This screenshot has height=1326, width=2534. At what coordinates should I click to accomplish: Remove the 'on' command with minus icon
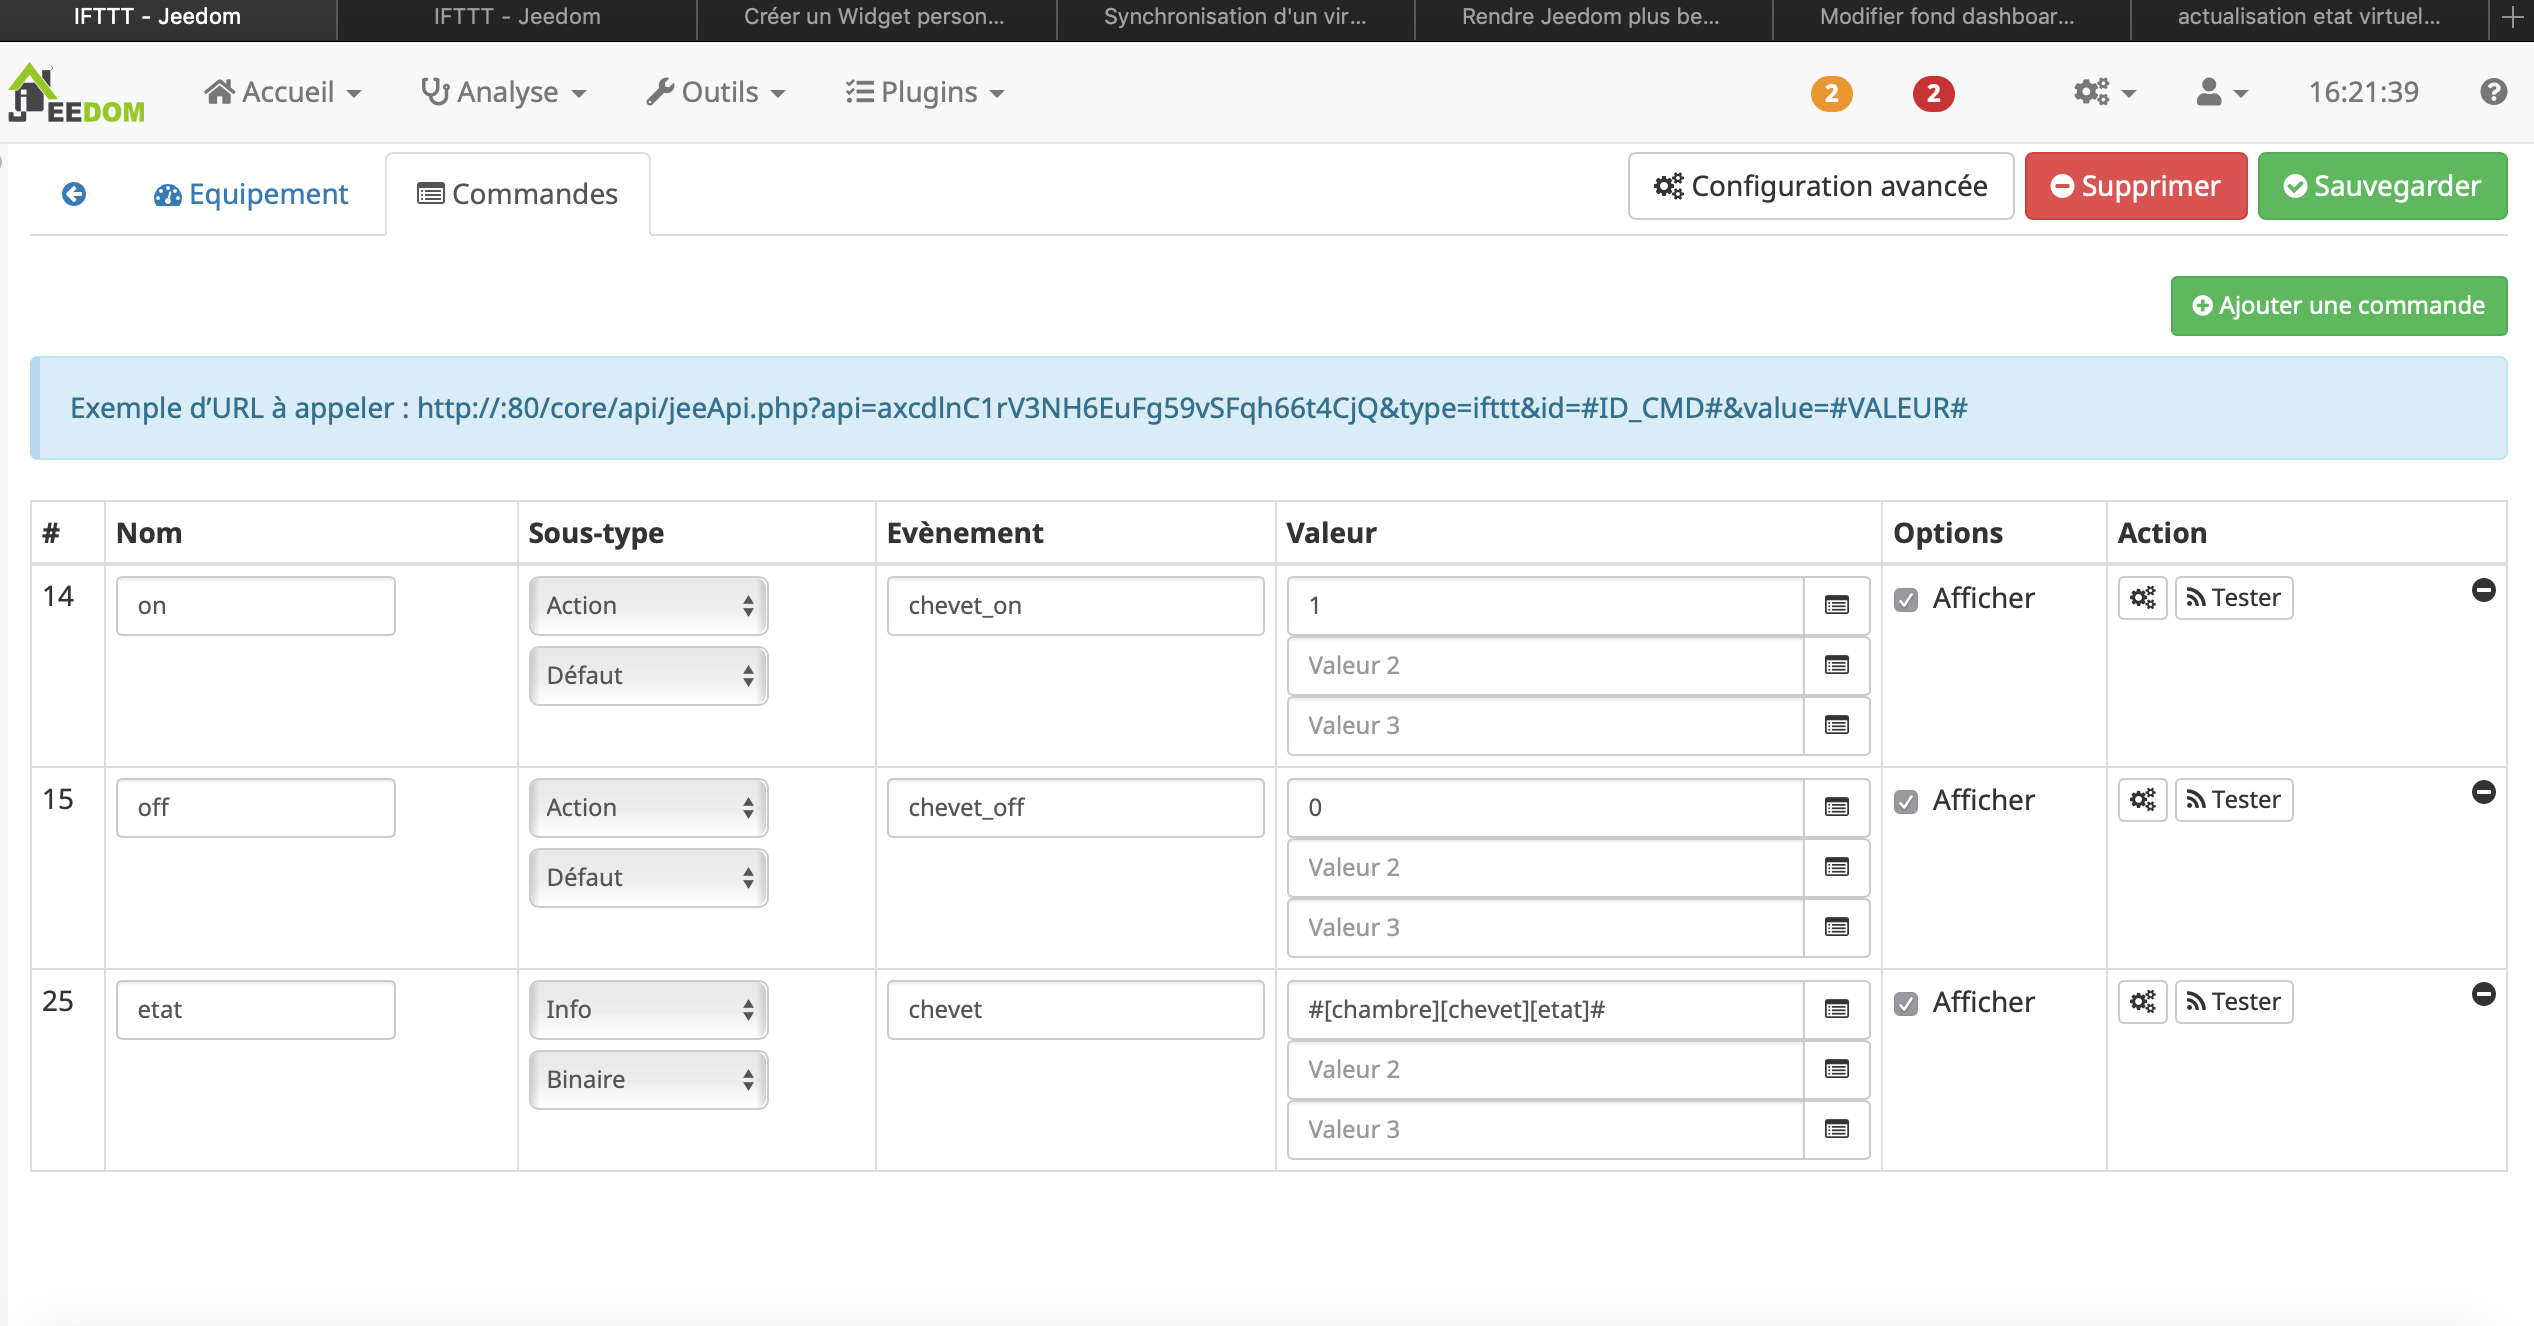(x=2483, y=590)
